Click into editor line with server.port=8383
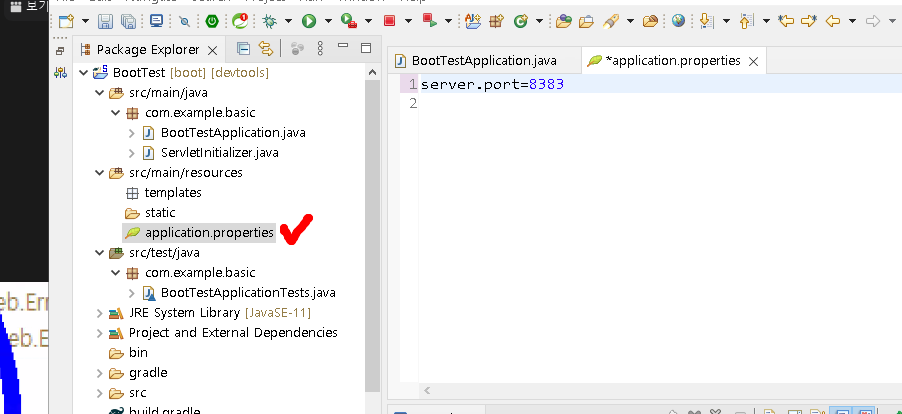The width and height of the screenshot is (902, 414). 661,84
